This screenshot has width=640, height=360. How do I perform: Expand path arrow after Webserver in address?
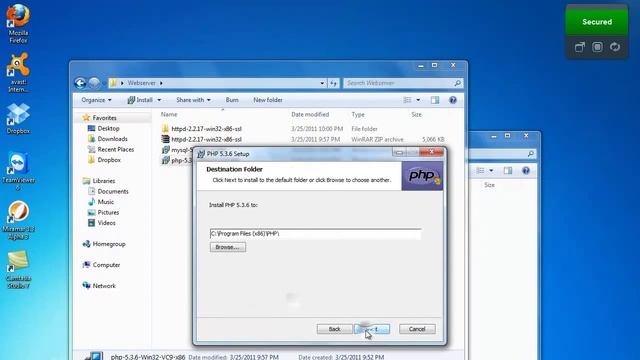pos(161,83)
